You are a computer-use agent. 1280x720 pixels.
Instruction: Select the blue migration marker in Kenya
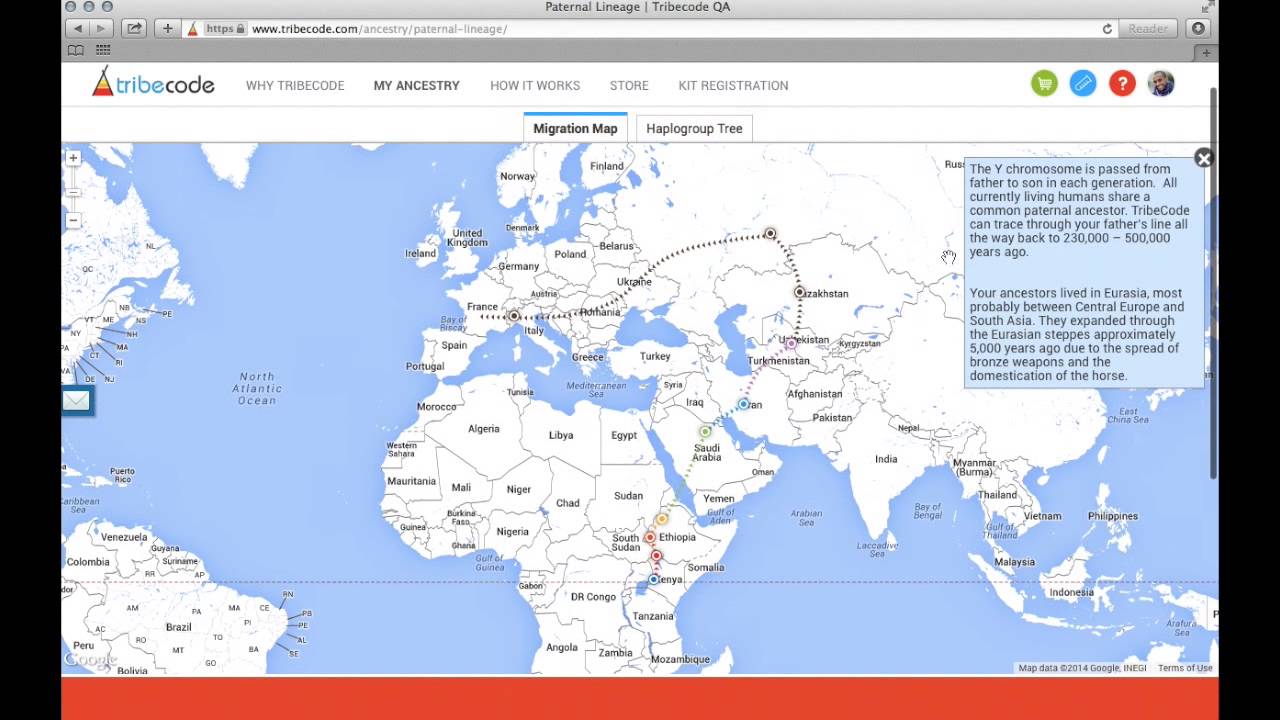click(x=653, y=579)
